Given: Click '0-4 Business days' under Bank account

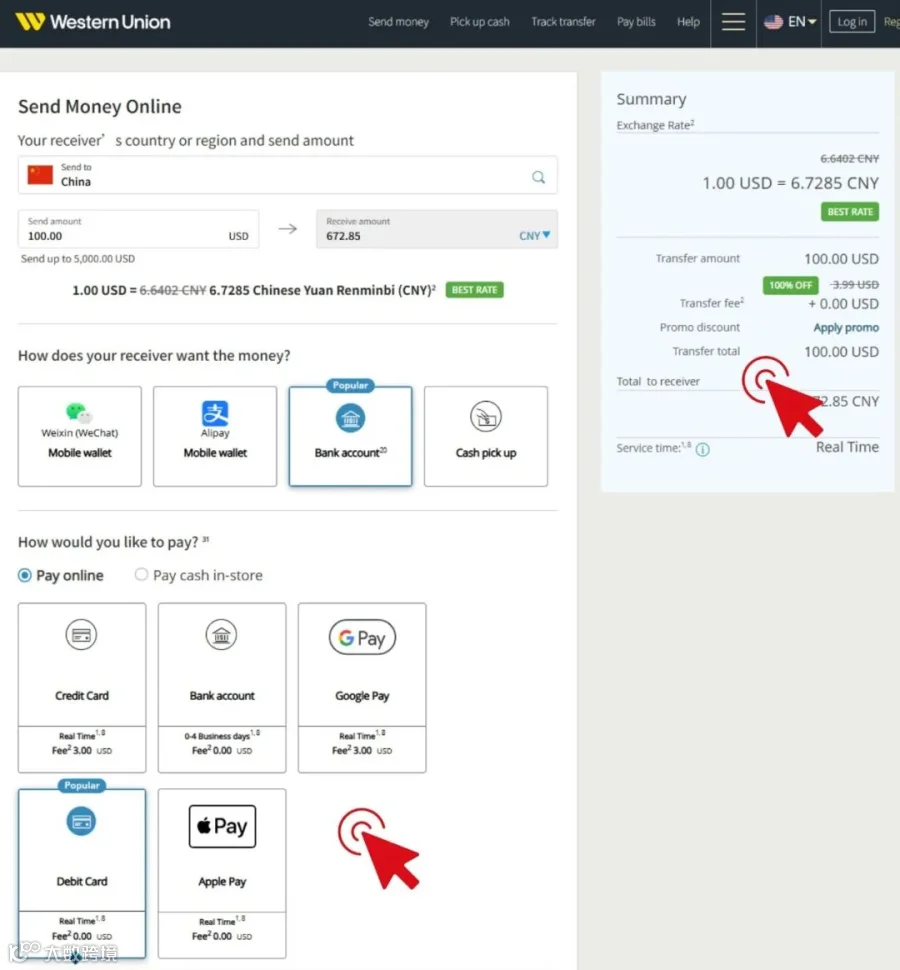Looking at the screenshot, I should pos(221,736).
